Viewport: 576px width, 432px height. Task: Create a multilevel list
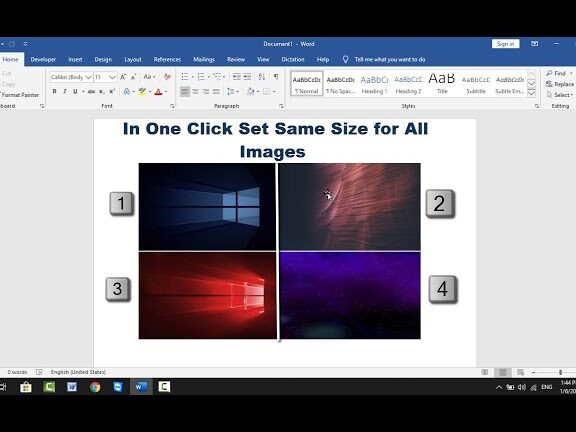pyautogui.click(x=217, y=77)
